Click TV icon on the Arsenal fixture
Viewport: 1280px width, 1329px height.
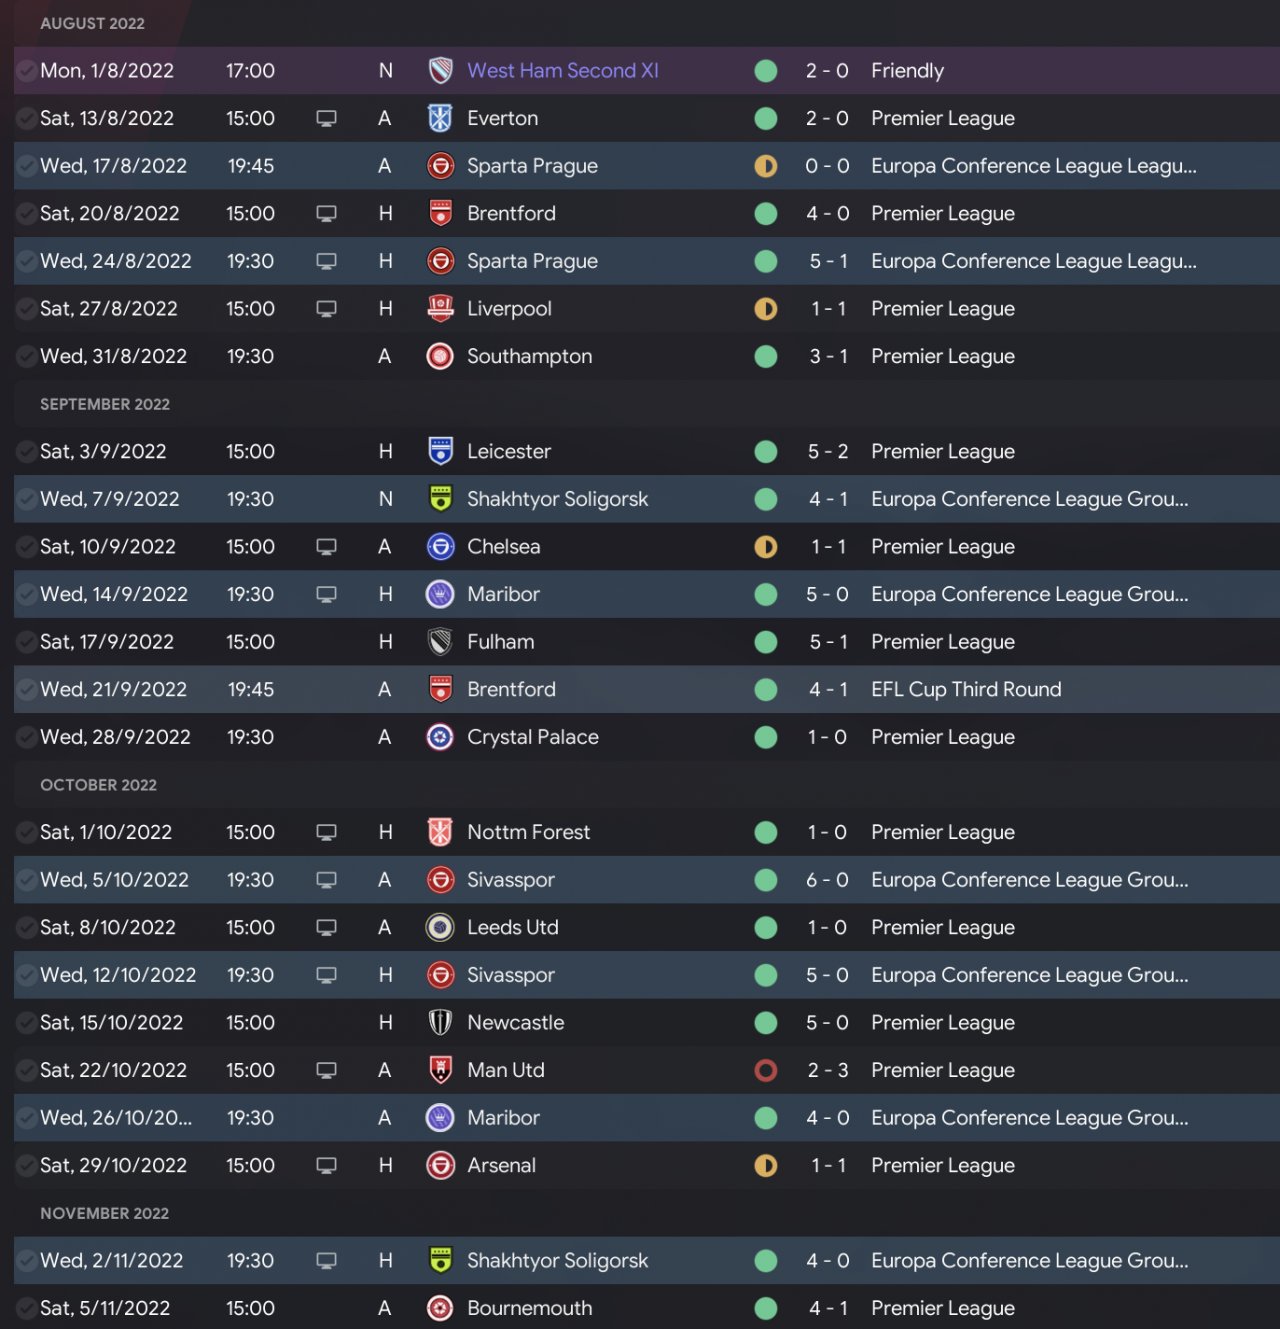tap(326, 1165)
